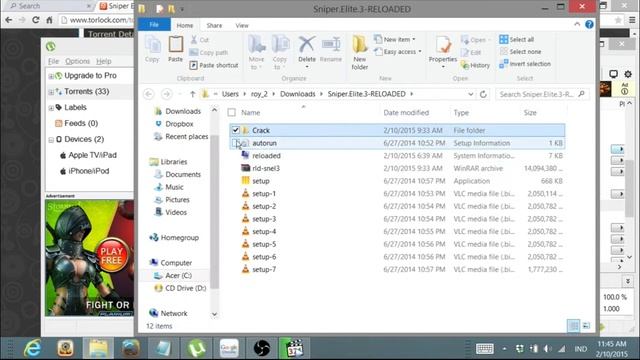Open the File tab in Explorer
Screen dimensions: 640x360
click(154, 25)
